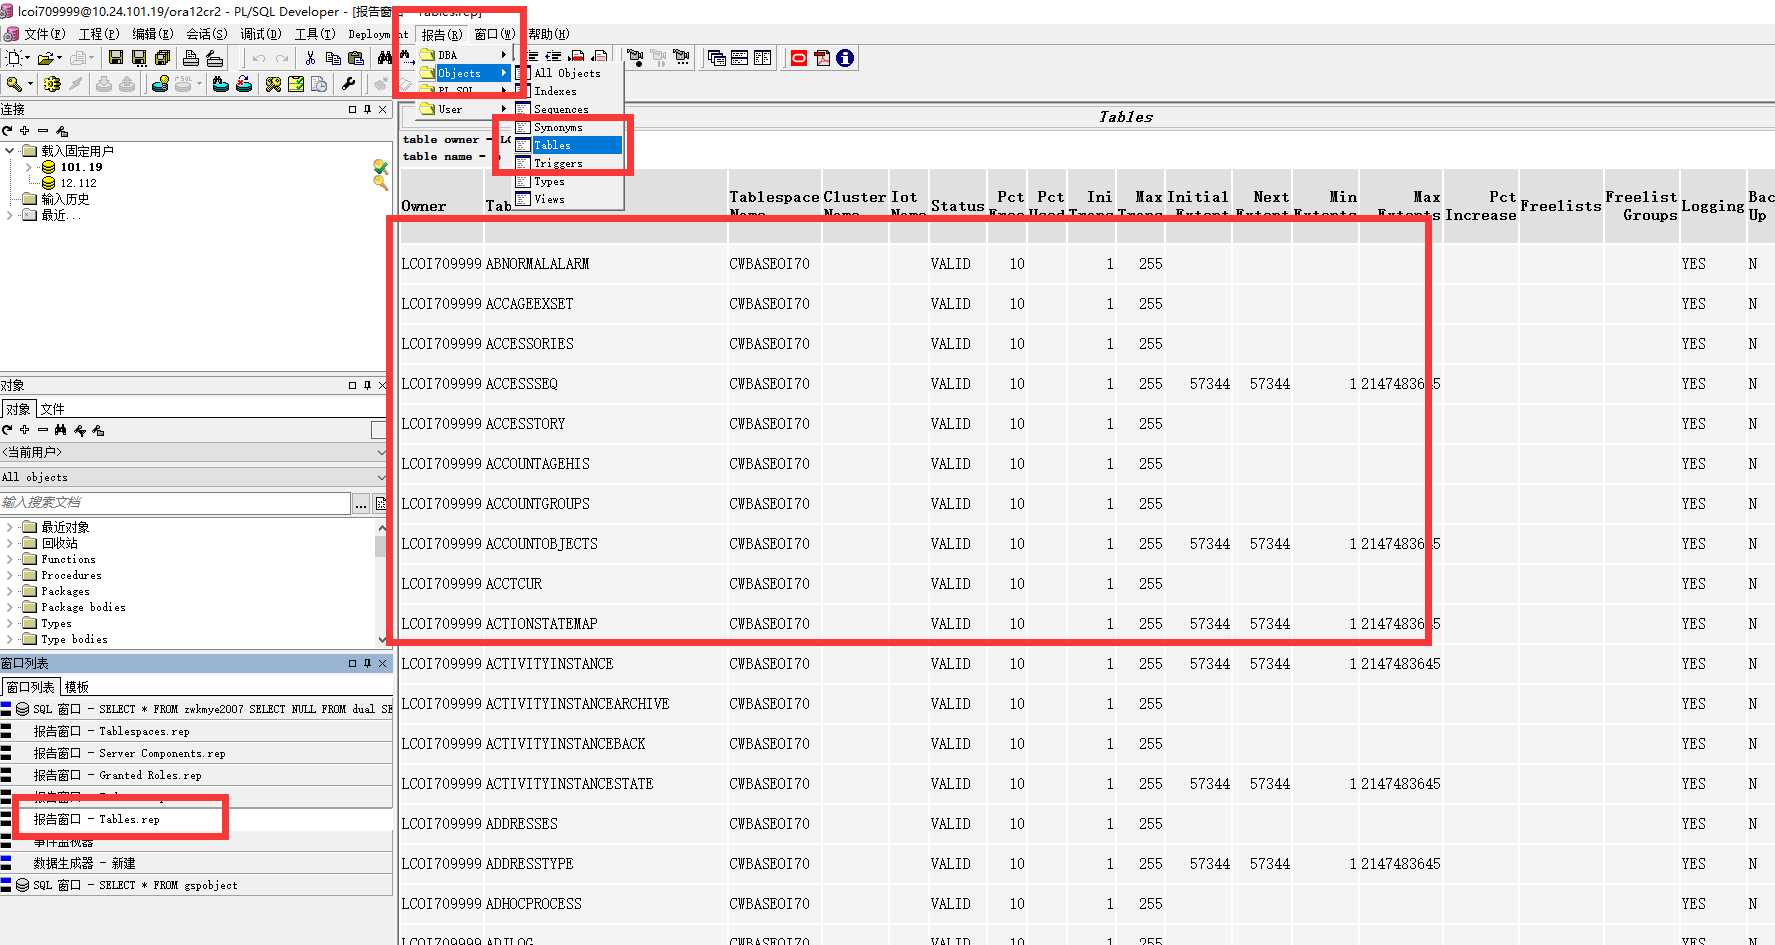
Task: Float the 窗口列表 panel with its square button
Action: point(352,663)
